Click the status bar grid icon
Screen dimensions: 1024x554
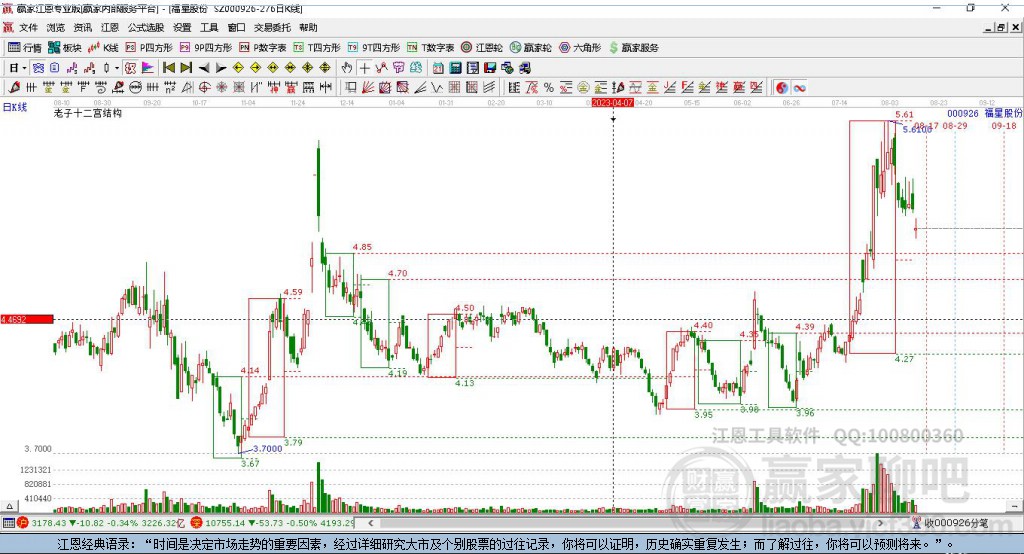(x=8, y=523)
